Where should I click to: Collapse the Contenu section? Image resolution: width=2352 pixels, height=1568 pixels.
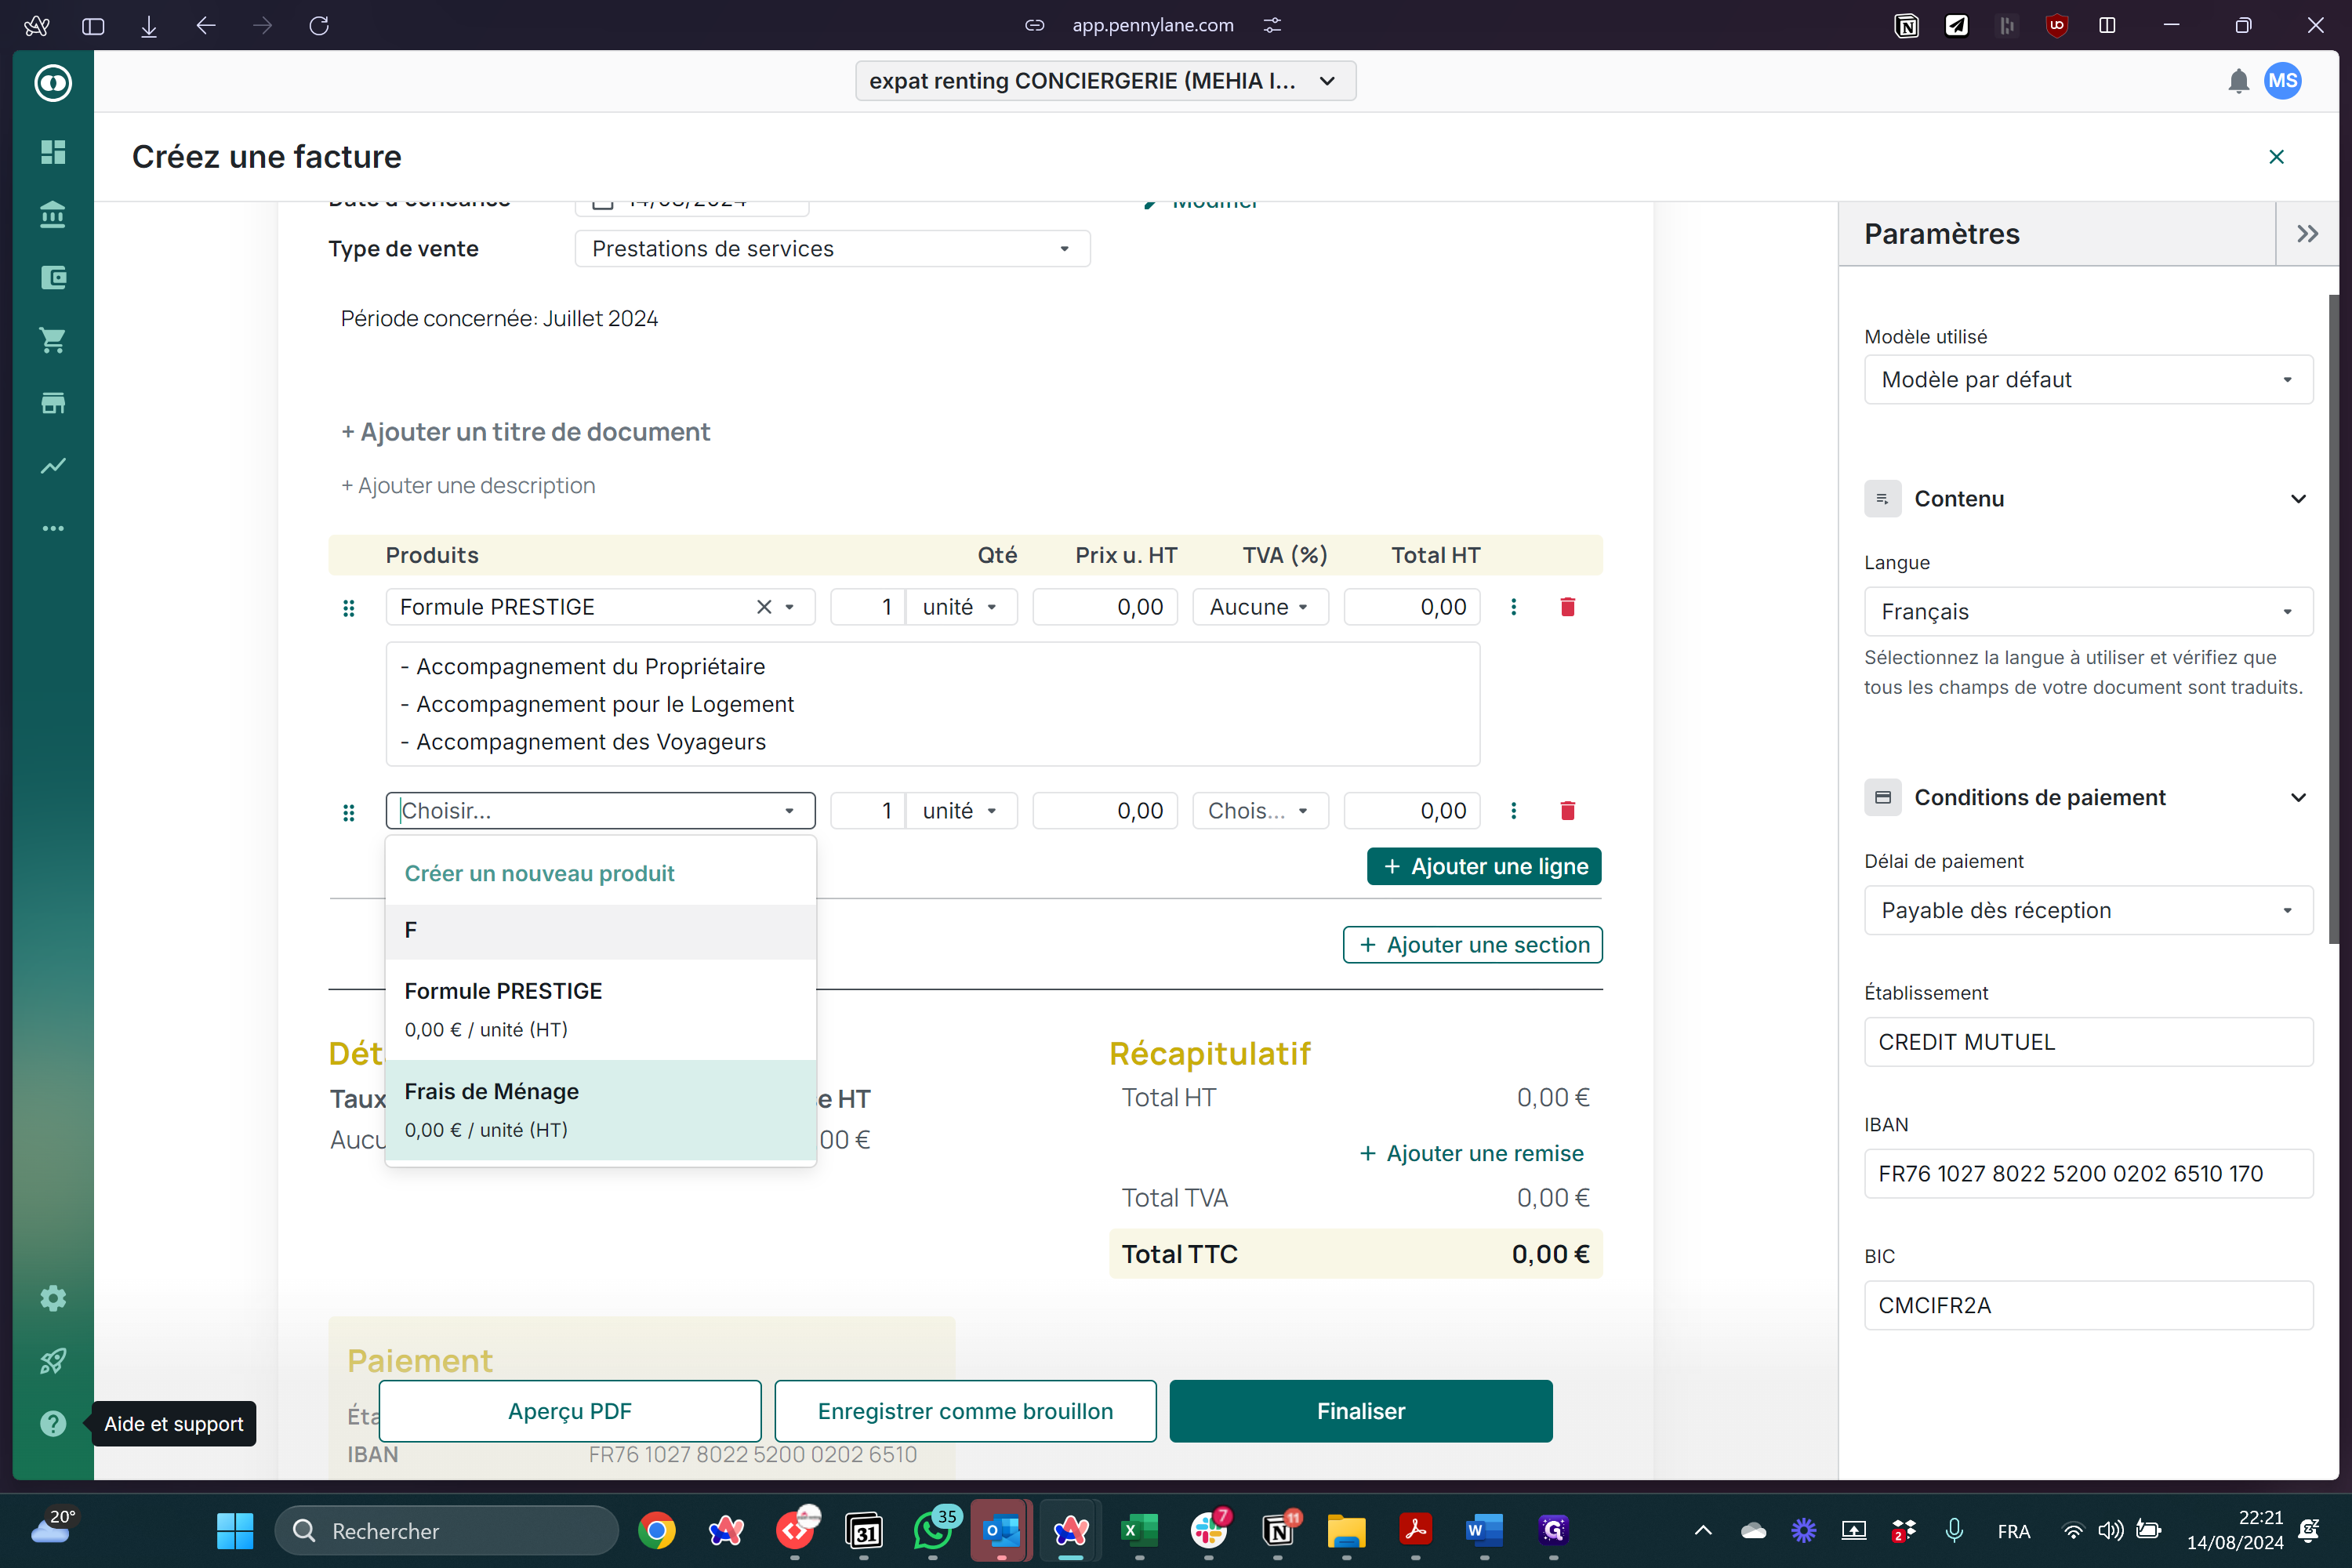tap(2298, 499)
